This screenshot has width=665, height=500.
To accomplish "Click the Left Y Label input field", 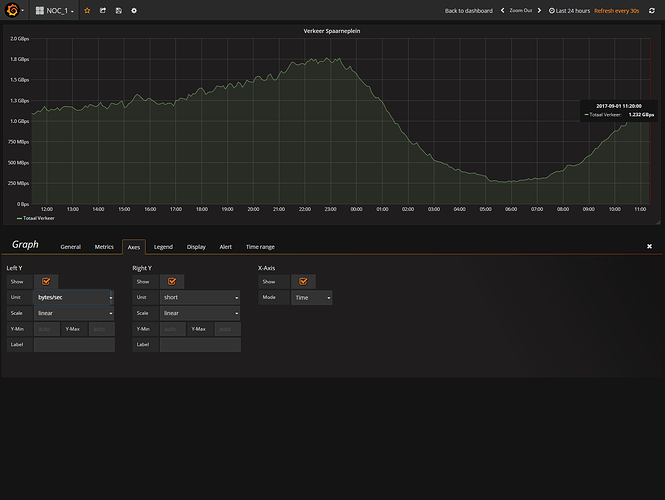I will tap(74, 344).
